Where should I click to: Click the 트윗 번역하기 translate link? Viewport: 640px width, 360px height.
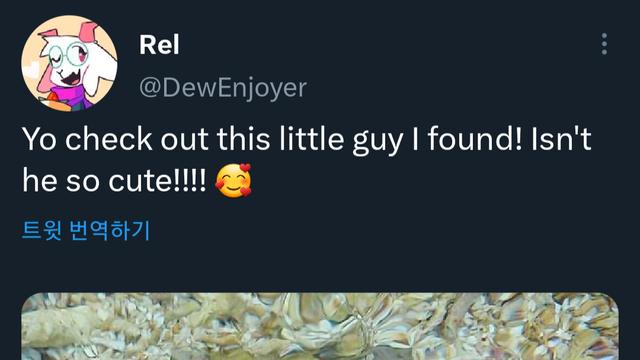pyautogui.click(x=86, y=230)
